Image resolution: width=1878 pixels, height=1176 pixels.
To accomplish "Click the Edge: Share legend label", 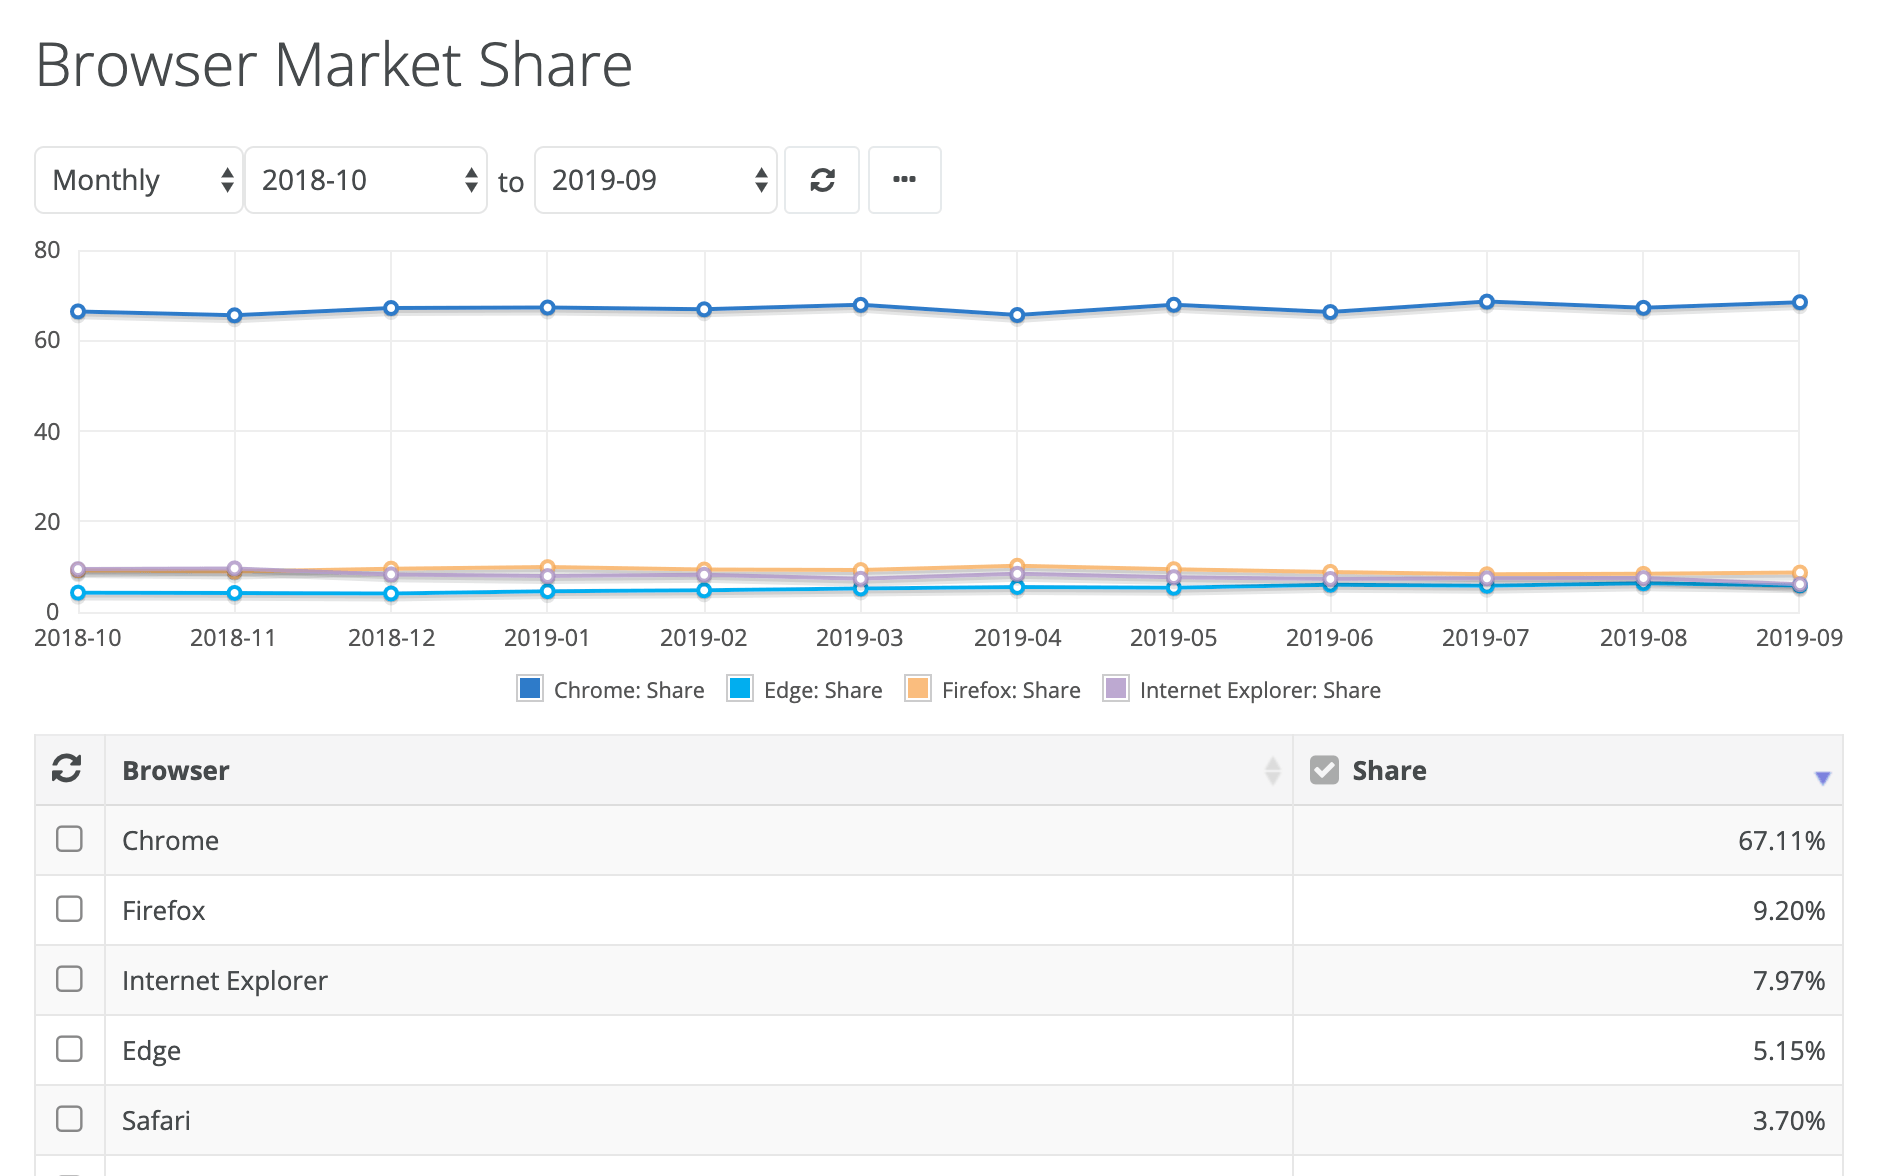I will point(823,690).
